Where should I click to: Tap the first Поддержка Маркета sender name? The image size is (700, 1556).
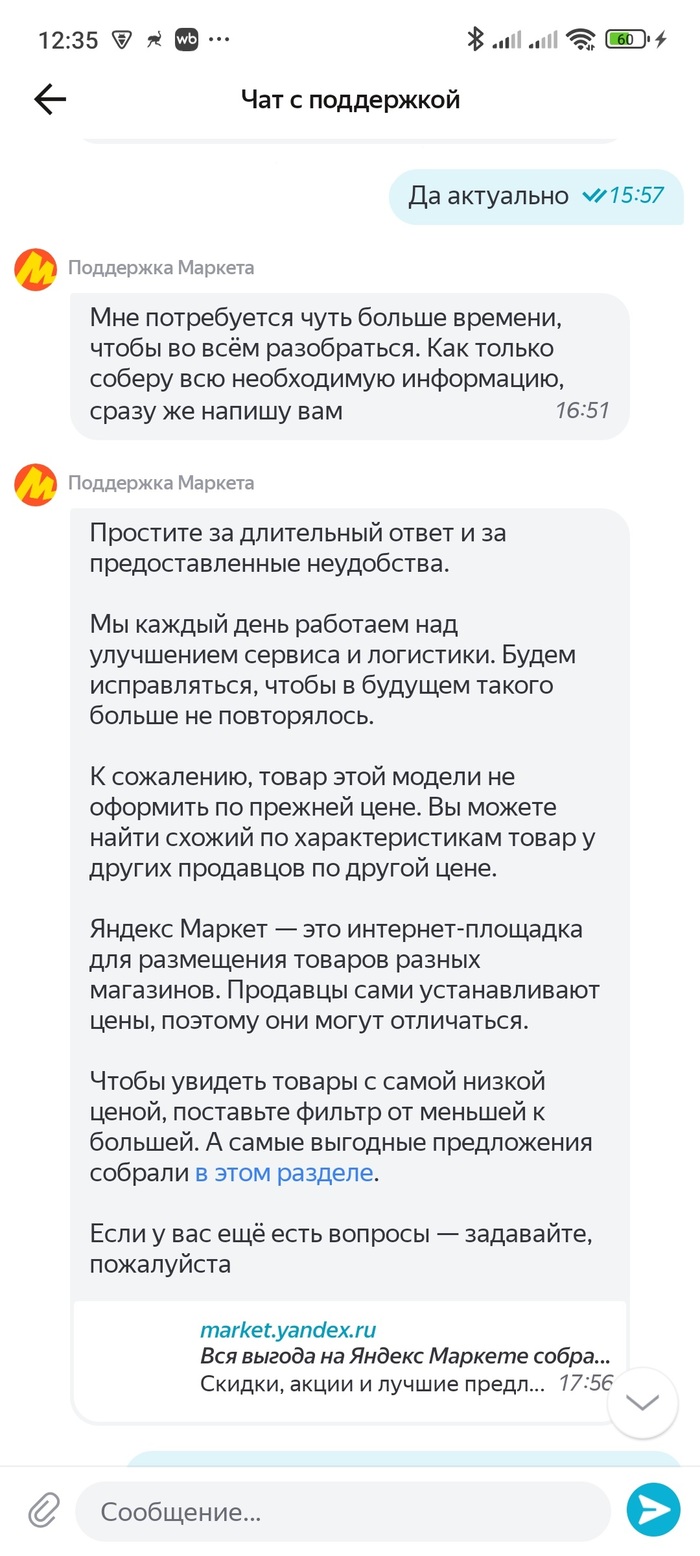161,267
